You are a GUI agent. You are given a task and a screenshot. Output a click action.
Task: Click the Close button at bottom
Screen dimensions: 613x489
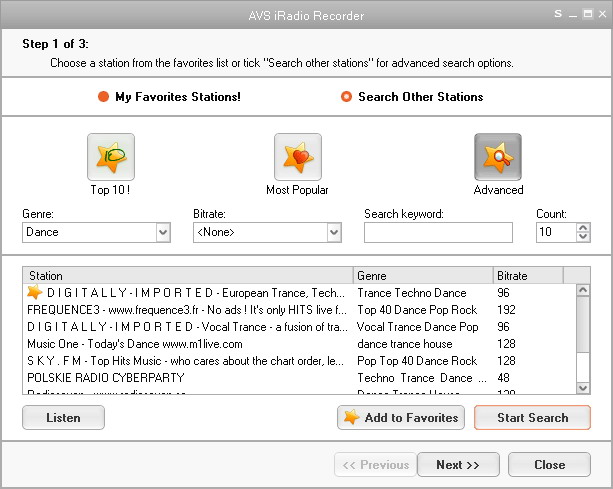coord(549,465)
